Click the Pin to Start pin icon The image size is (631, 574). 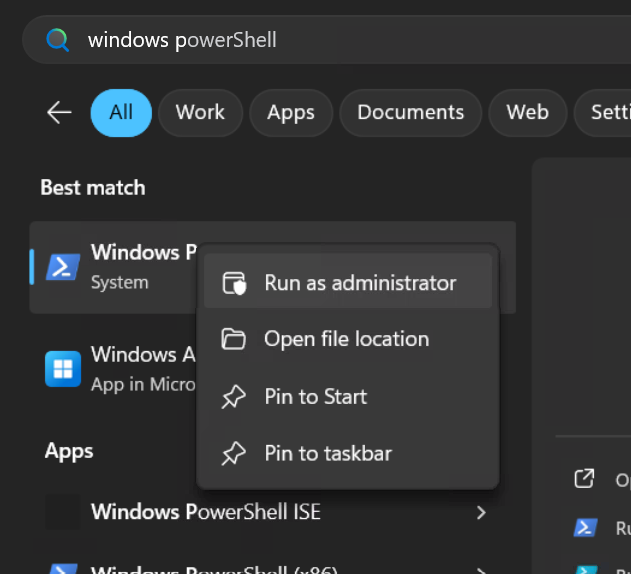(233, 397)
